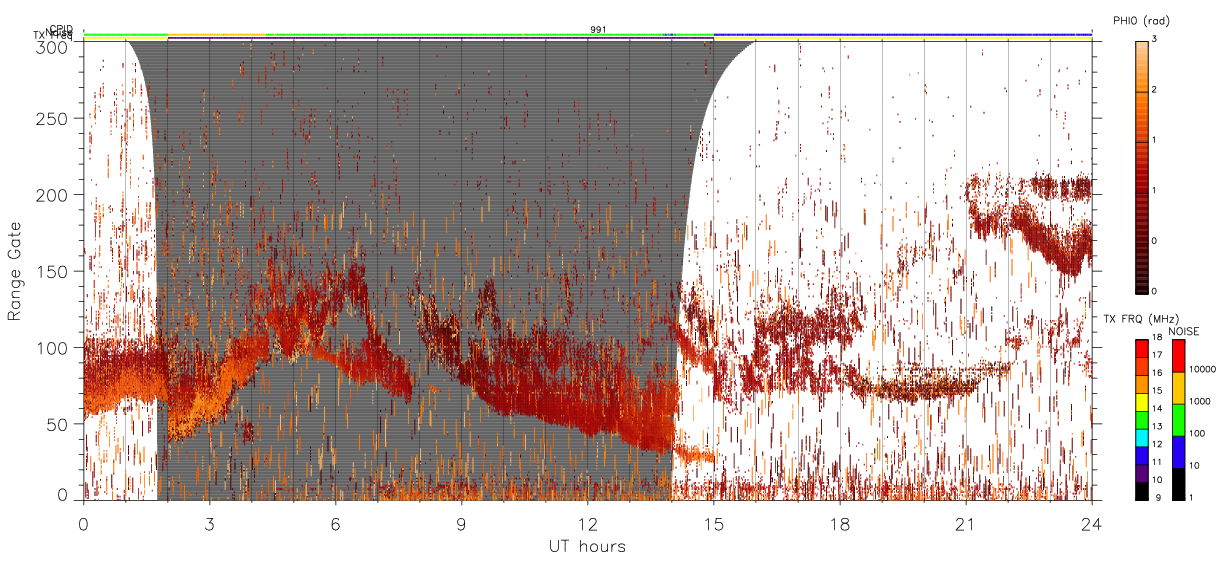
Task: Select the yellow NOISE swatch between 1000 and 10000
Action: 1179,388
